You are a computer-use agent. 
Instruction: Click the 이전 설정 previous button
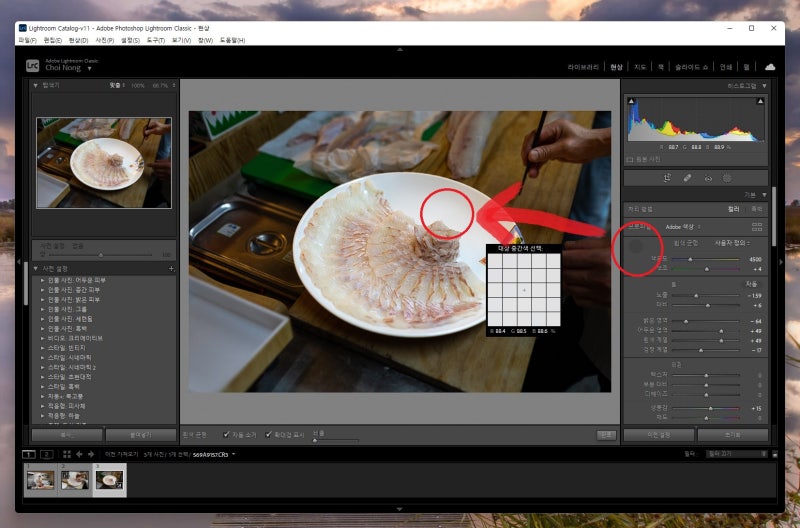tap(659, 435)
